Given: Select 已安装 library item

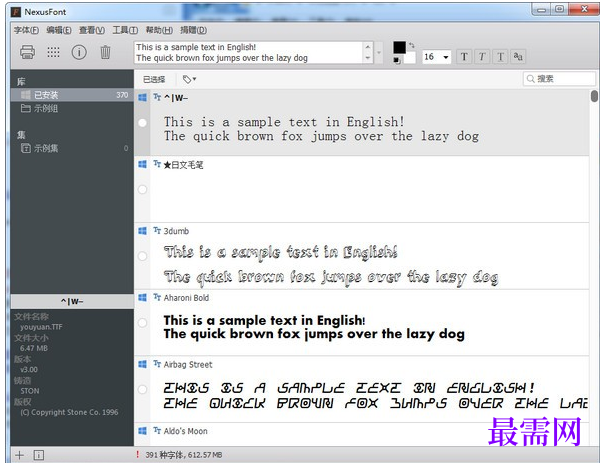Looking at the screenshot, I should point(72,95).
